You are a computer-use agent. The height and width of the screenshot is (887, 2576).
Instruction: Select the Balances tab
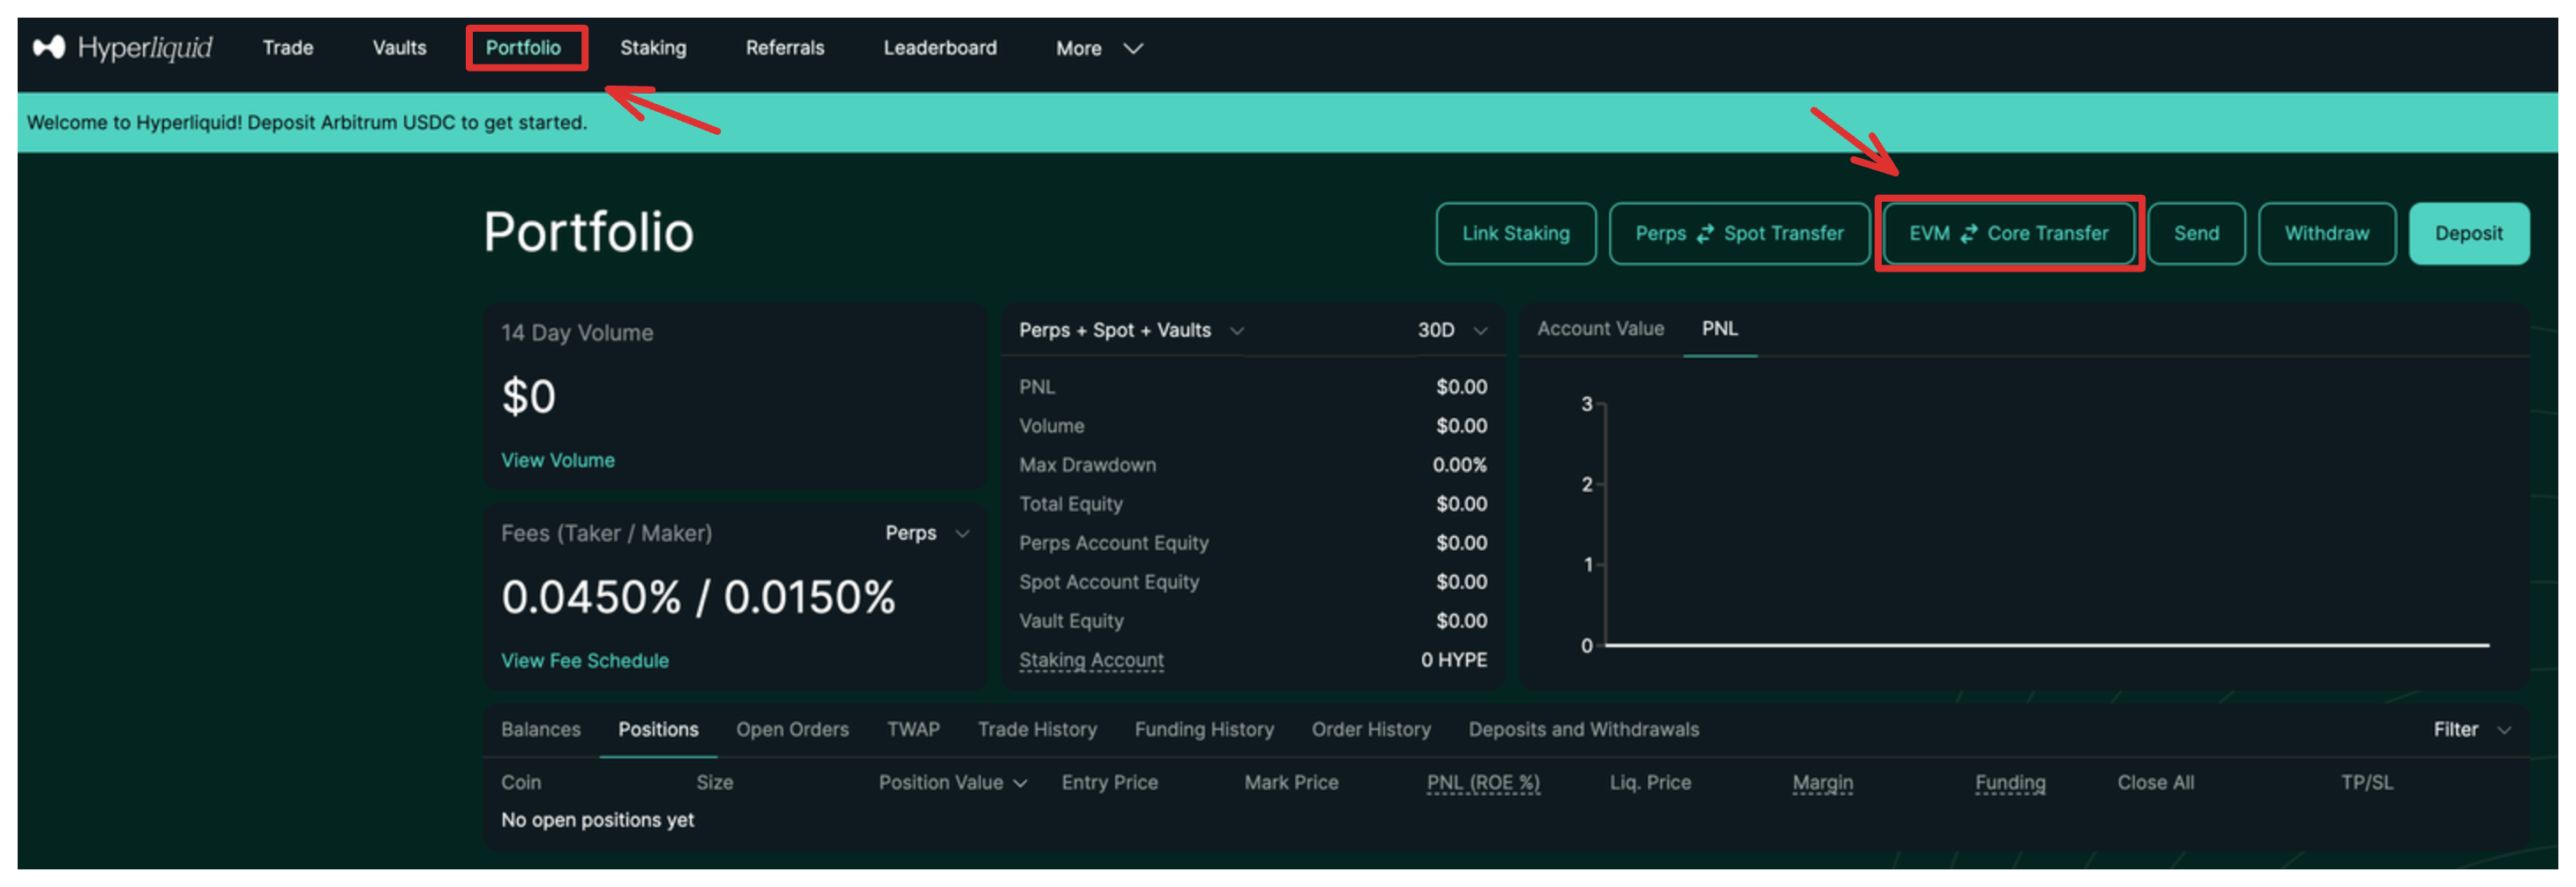[540, 729]
